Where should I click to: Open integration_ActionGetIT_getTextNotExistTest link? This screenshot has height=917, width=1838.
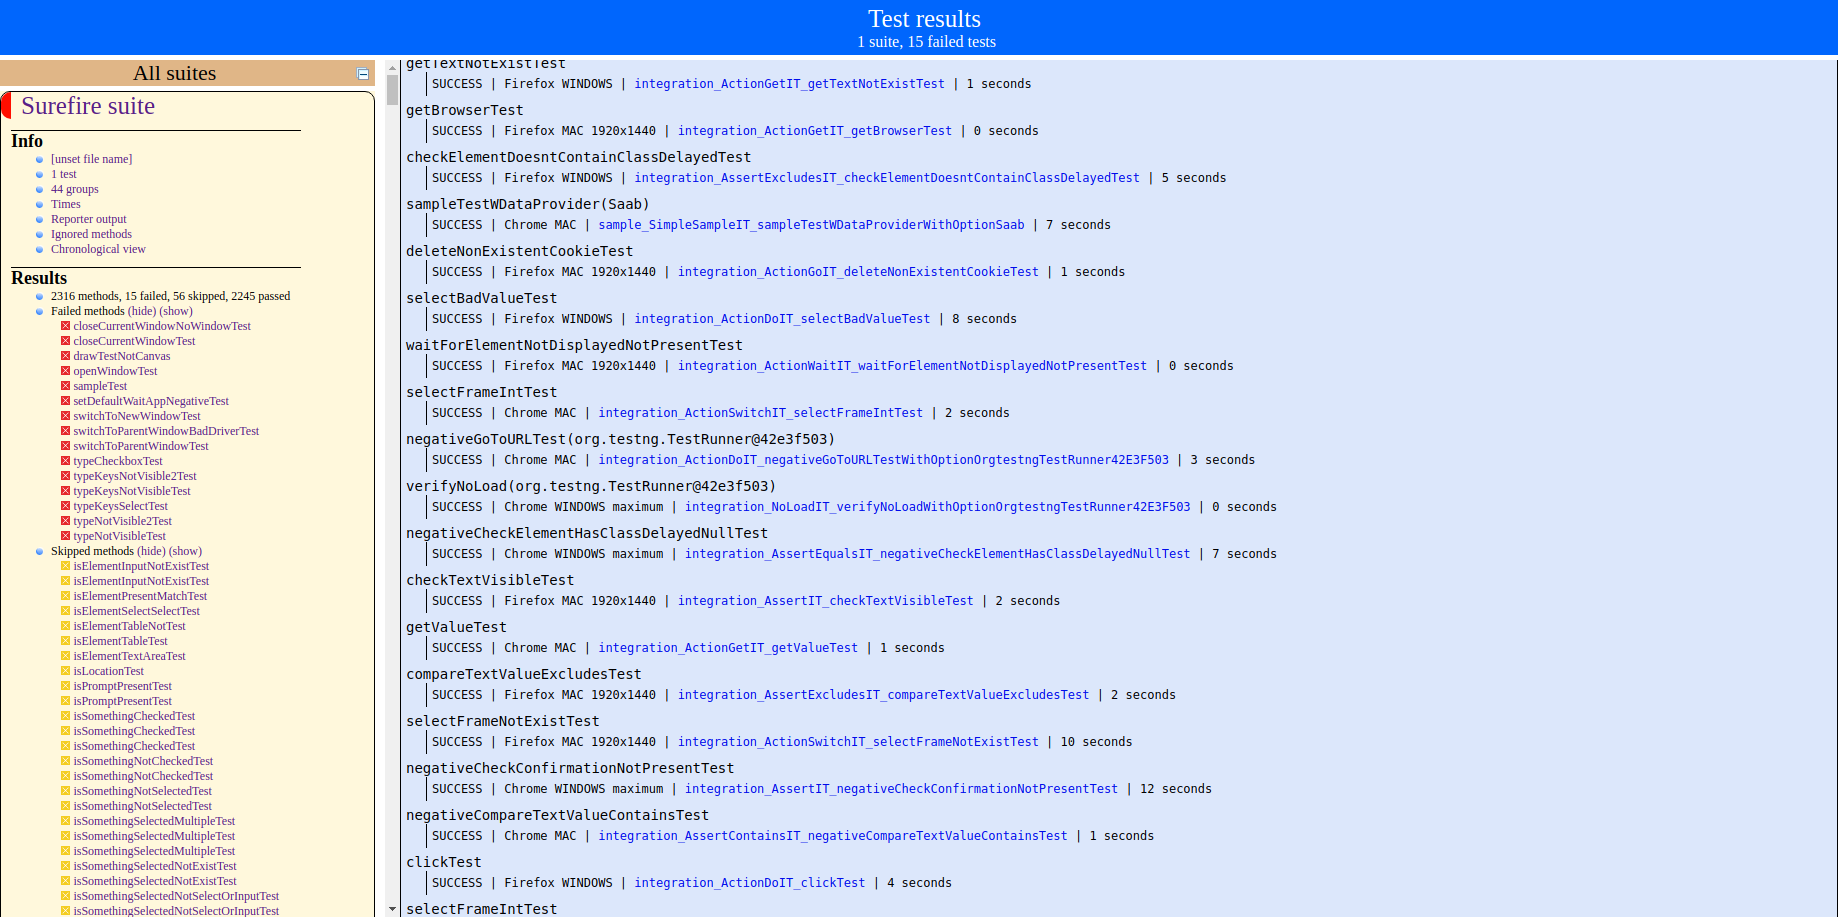tap(789, 84)
